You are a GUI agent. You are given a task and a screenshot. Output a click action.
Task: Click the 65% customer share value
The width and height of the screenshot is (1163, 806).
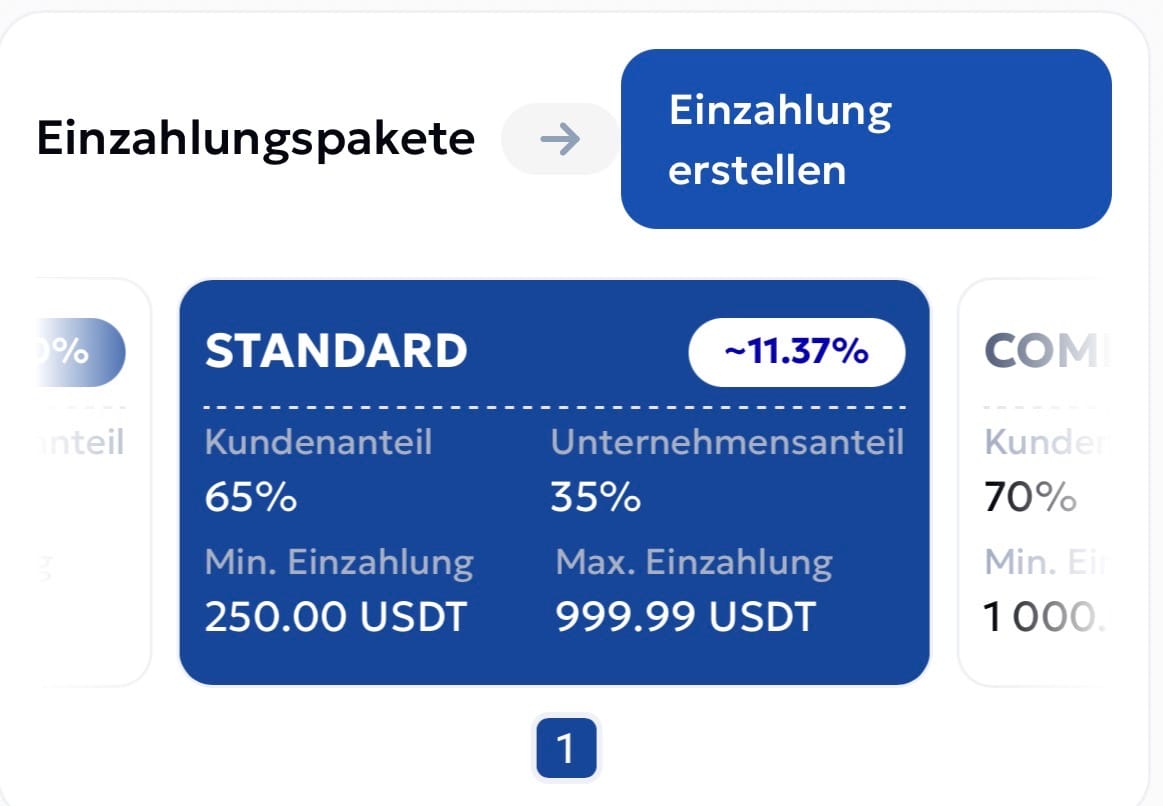[251, 497]
